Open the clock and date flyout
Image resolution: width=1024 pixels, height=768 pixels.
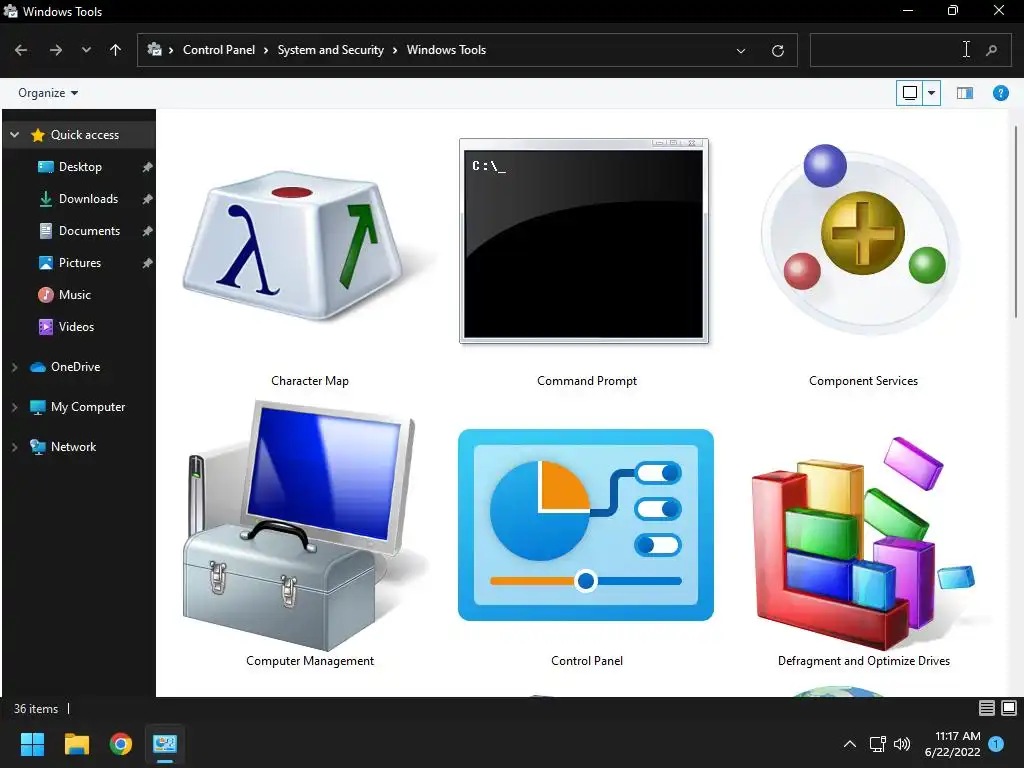pos(952,744)
